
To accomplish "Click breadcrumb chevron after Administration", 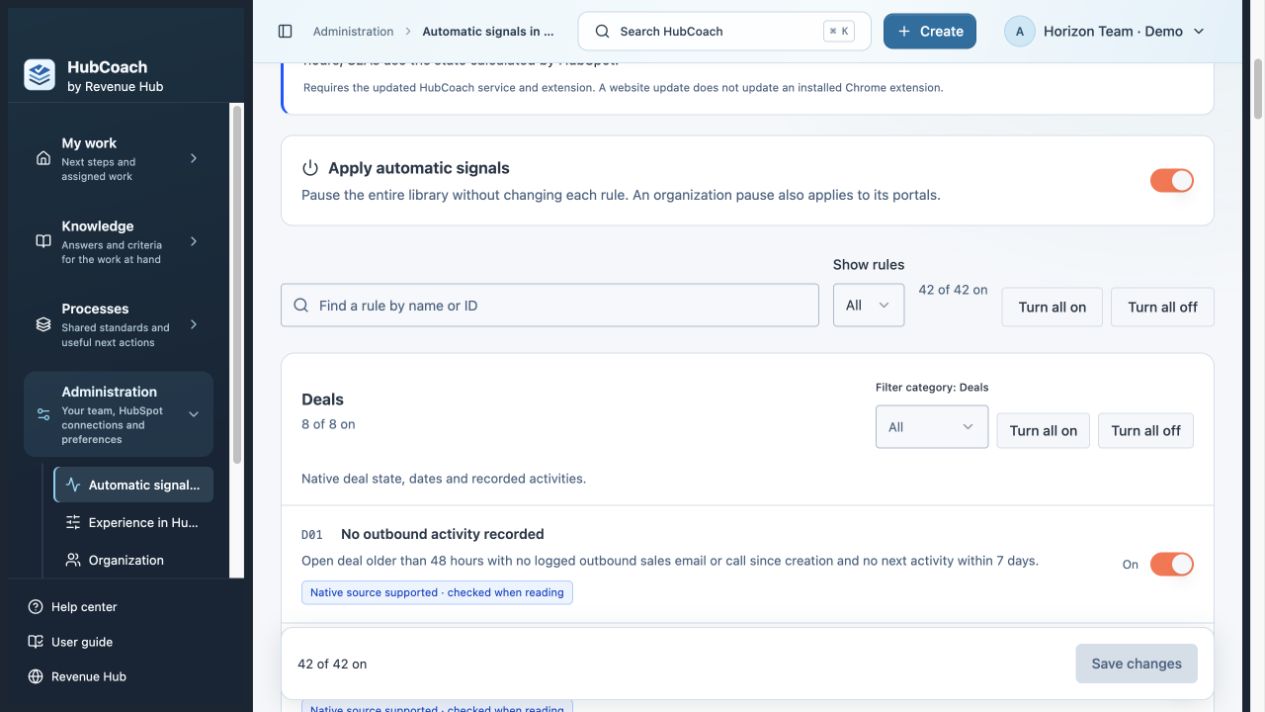I will 408,31.
